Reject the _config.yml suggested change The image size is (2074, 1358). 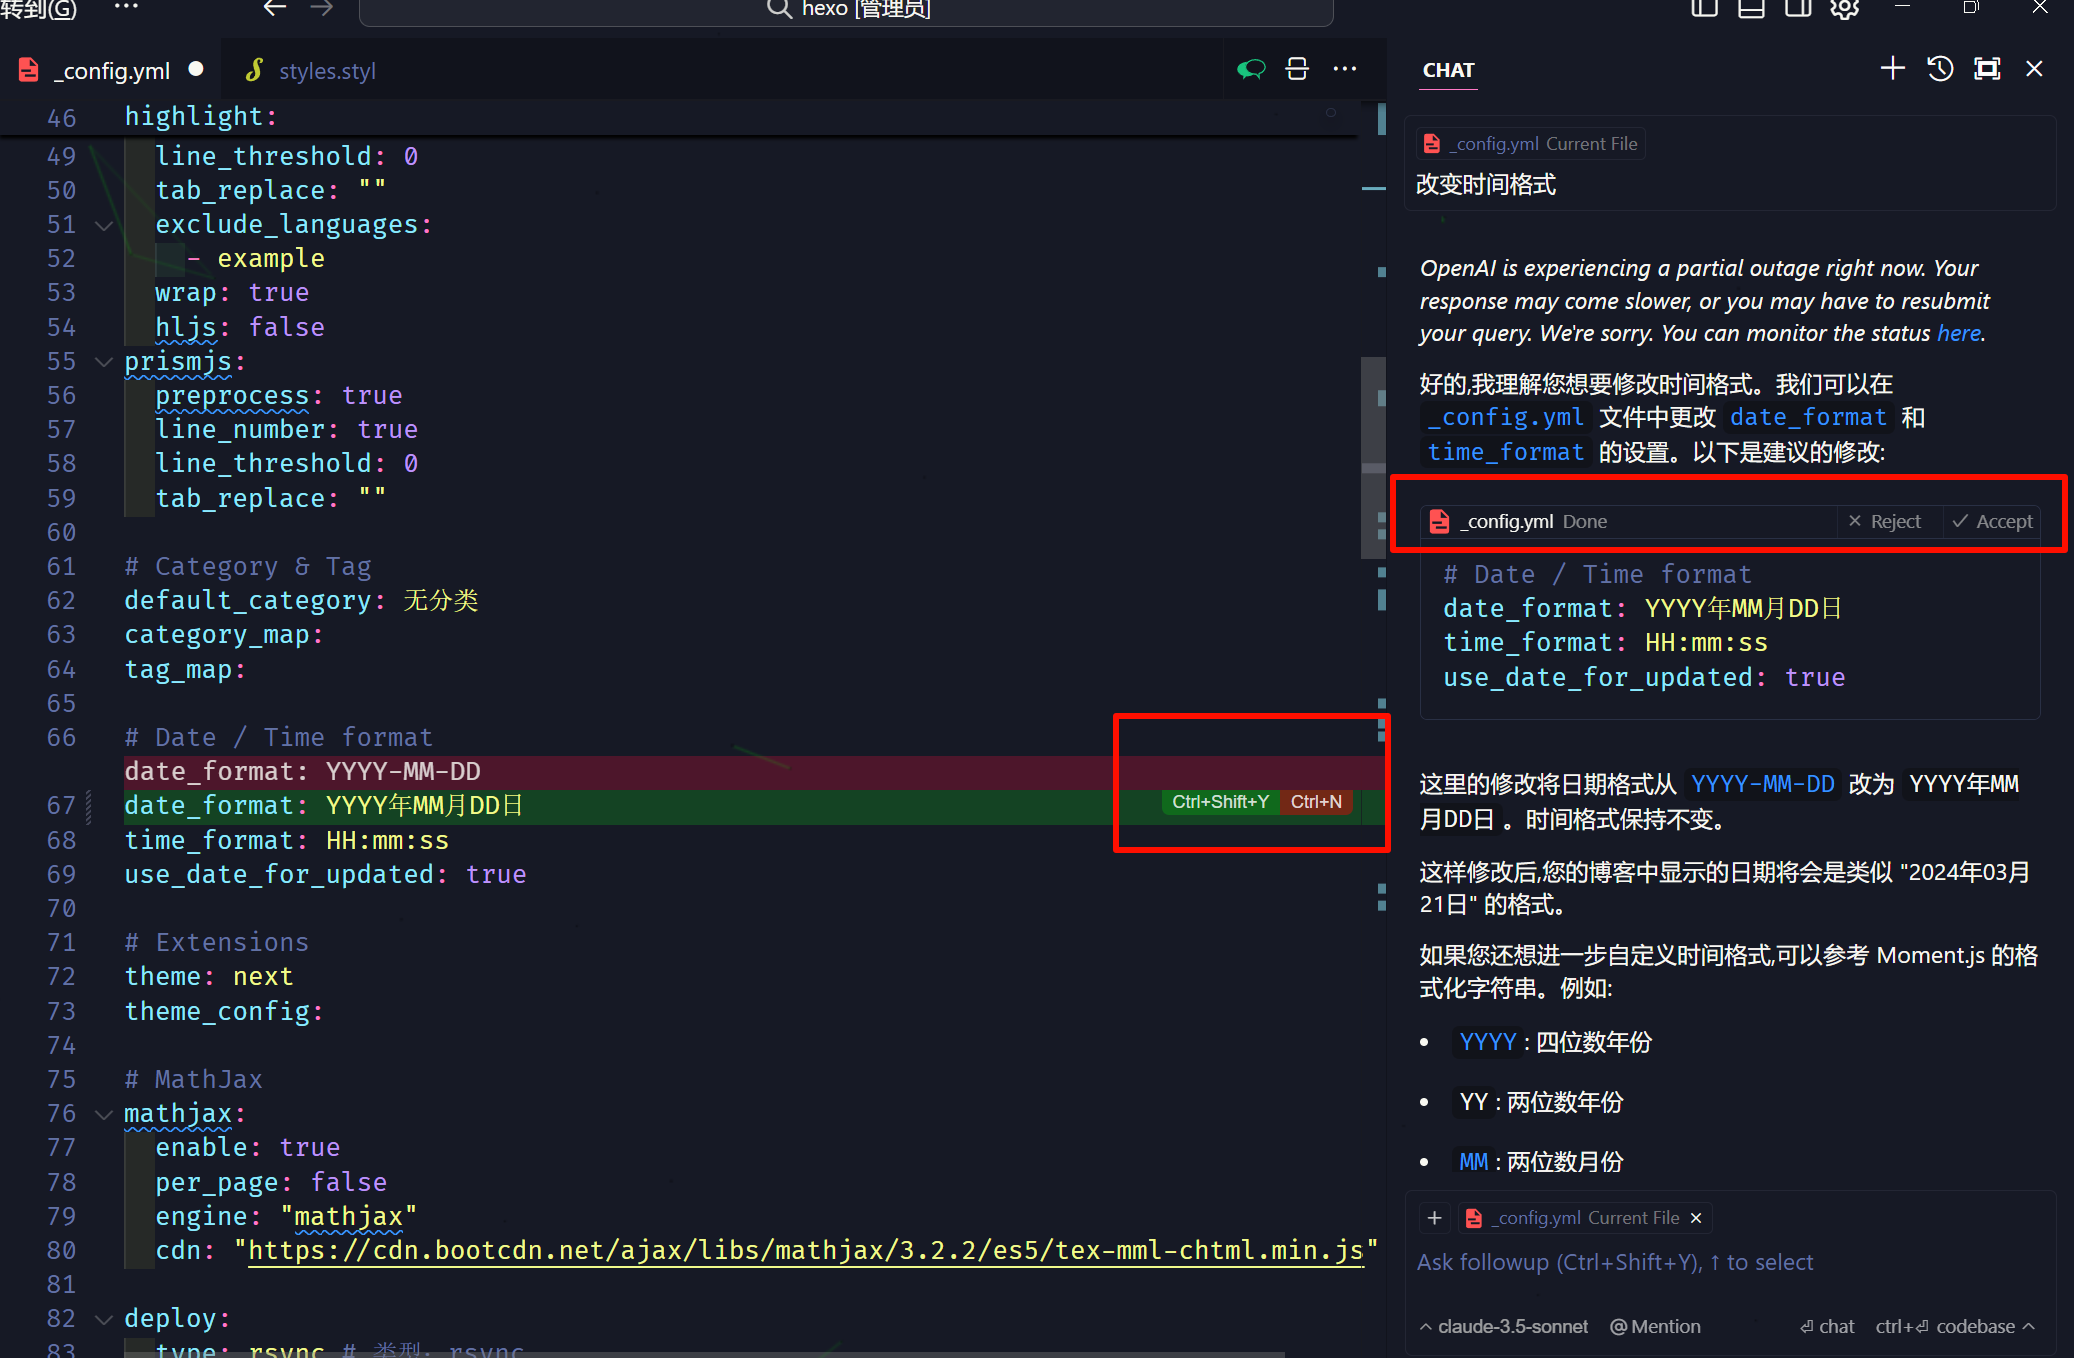pyautogui.click(x=1885, y=521)
